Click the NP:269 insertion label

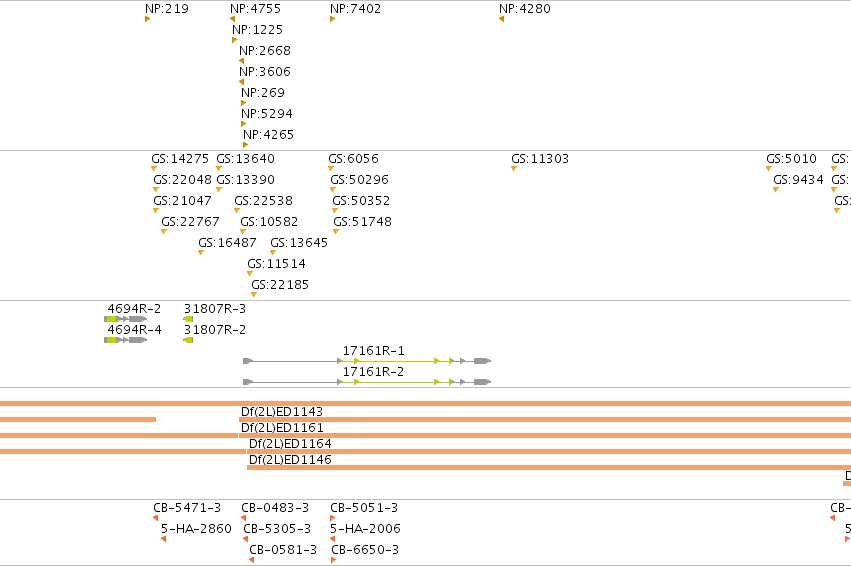coord(263,93)
